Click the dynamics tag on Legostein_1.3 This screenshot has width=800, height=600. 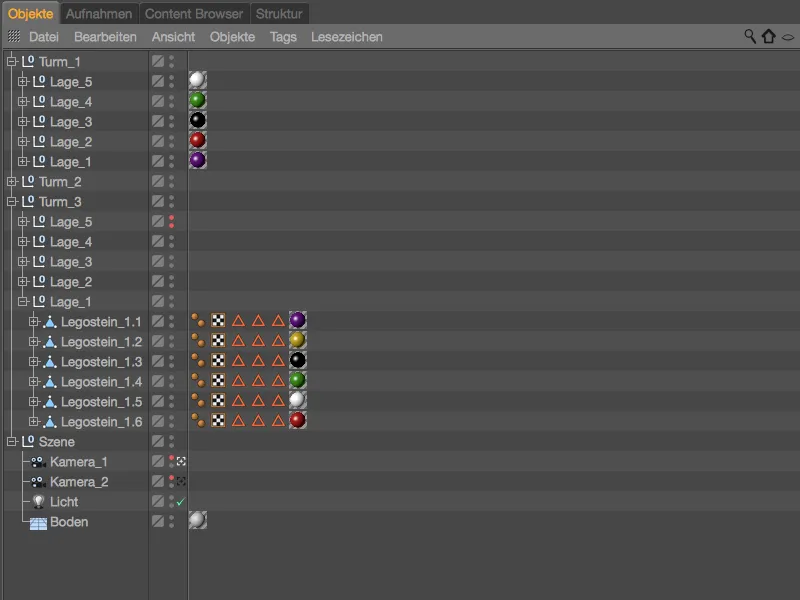[198, 360]
